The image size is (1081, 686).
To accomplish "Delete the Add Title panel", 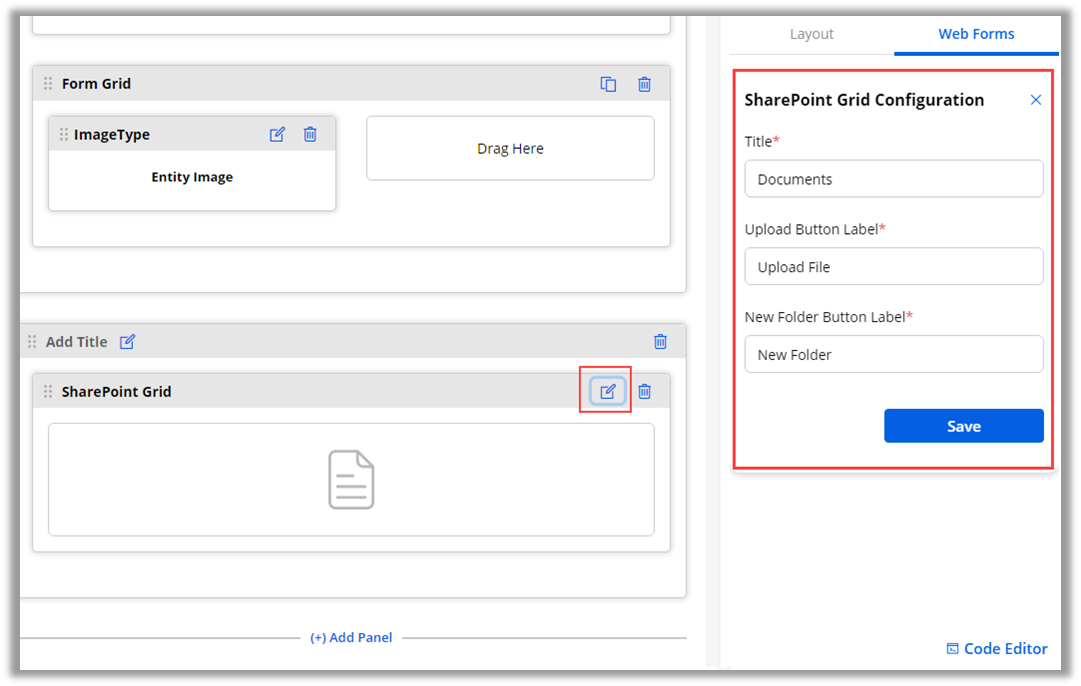I will 660,342.
